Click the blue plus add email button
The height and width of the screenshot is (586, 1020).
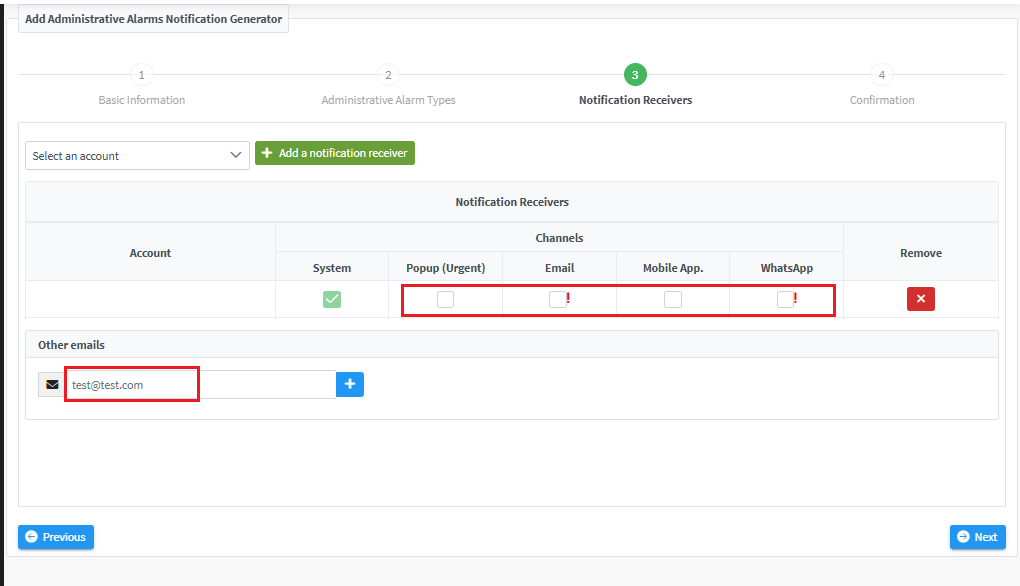coord(350,384)
